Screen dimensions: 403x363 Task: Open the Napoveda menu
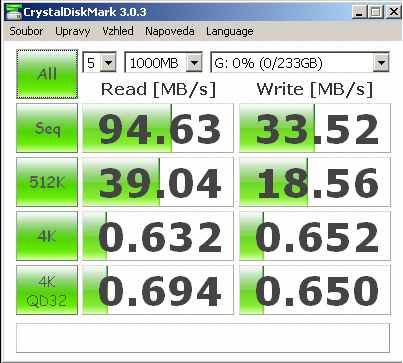170,31
